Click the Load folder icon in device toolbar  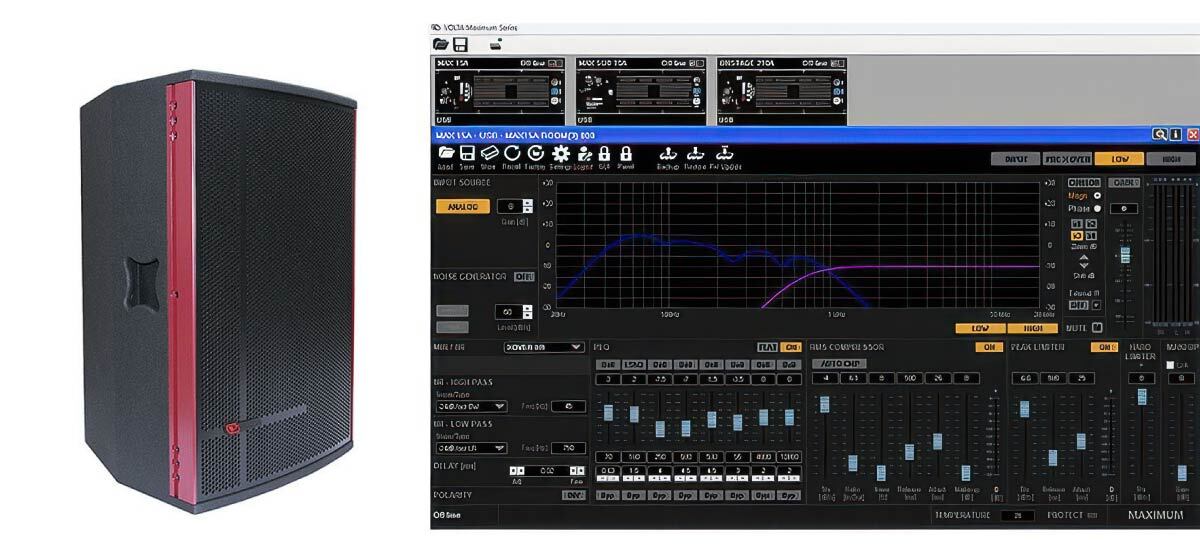[446, 153]
